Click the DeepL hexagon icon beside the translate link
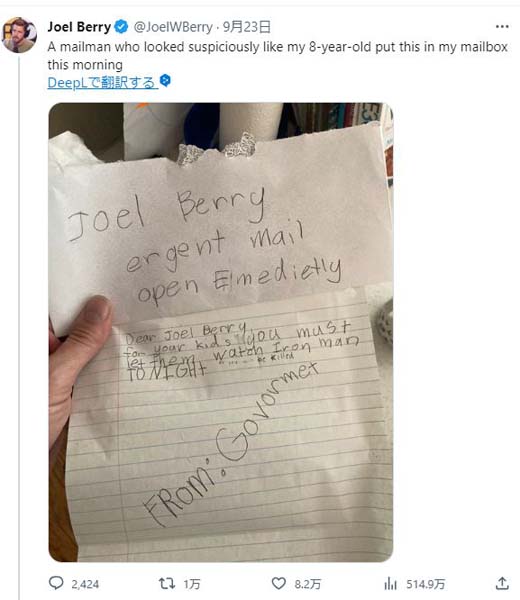The image size is (520, 600). 165,81
